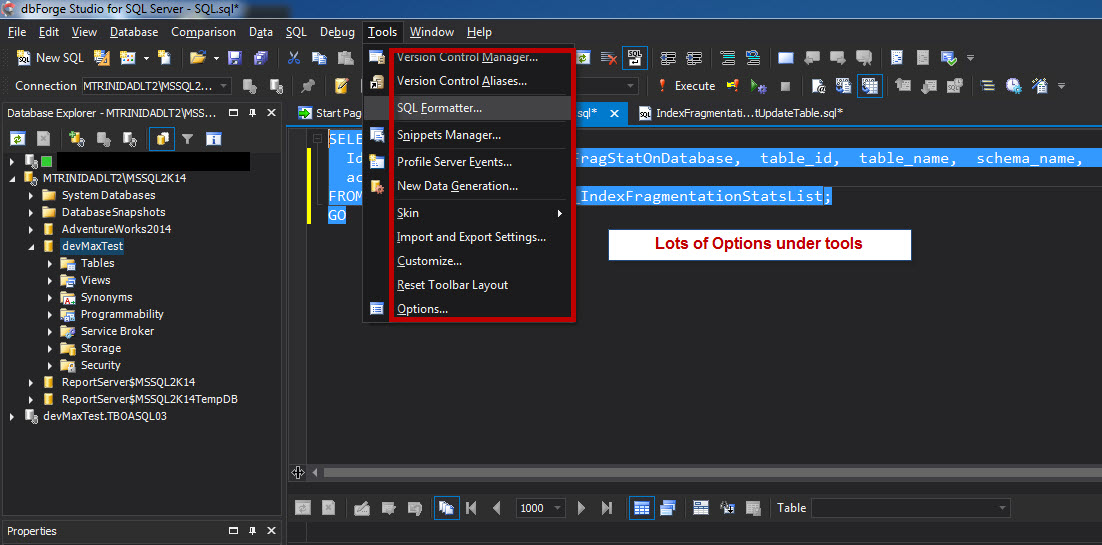The width and height of the screenshot is (1102, 545).
Task: Click the Open File folder icon
Action: tap(197, 58)
